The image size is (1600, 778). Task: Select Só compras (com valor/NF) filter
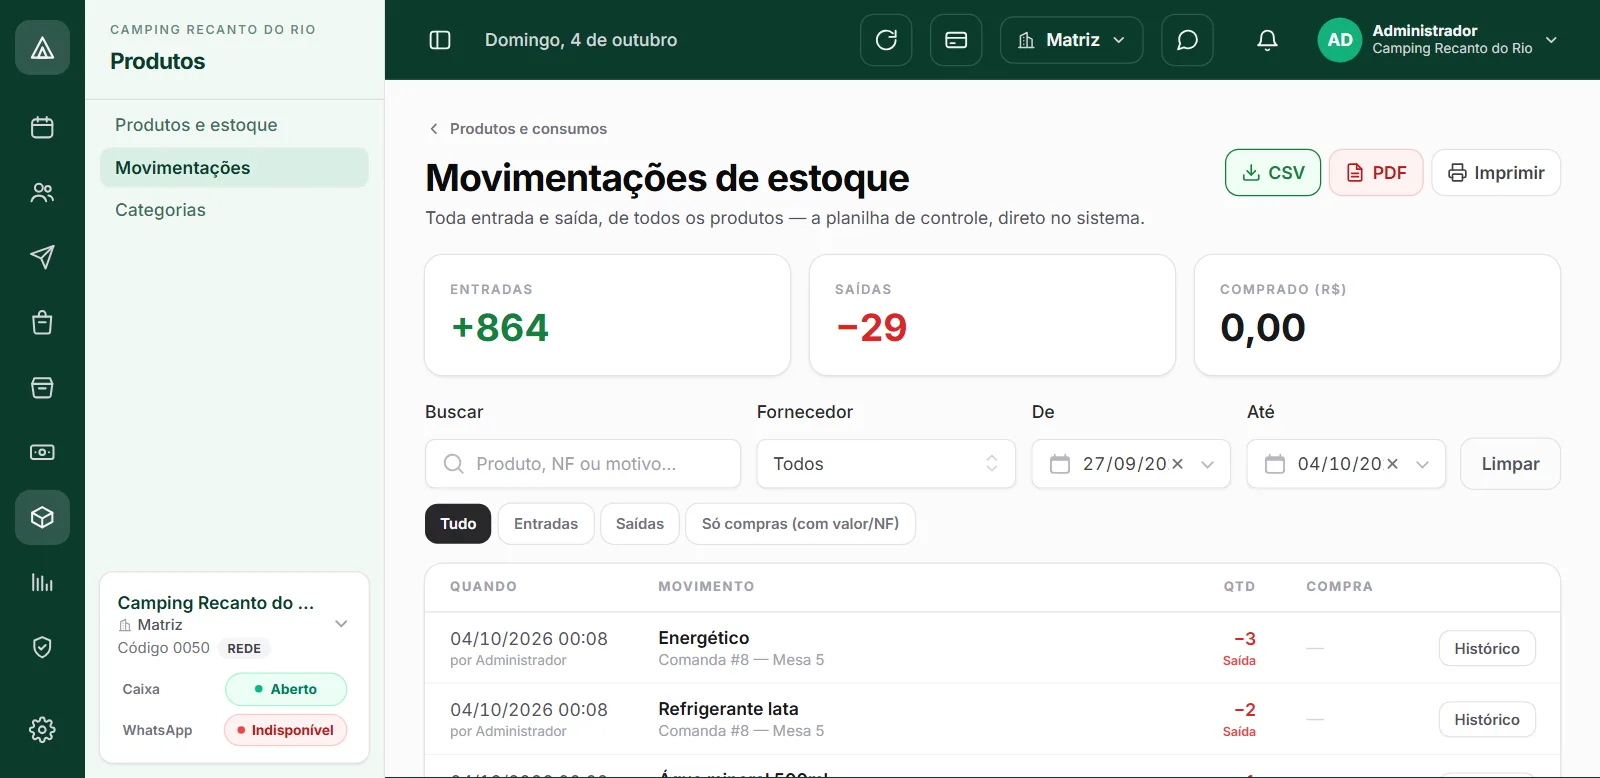click(800, 523)
